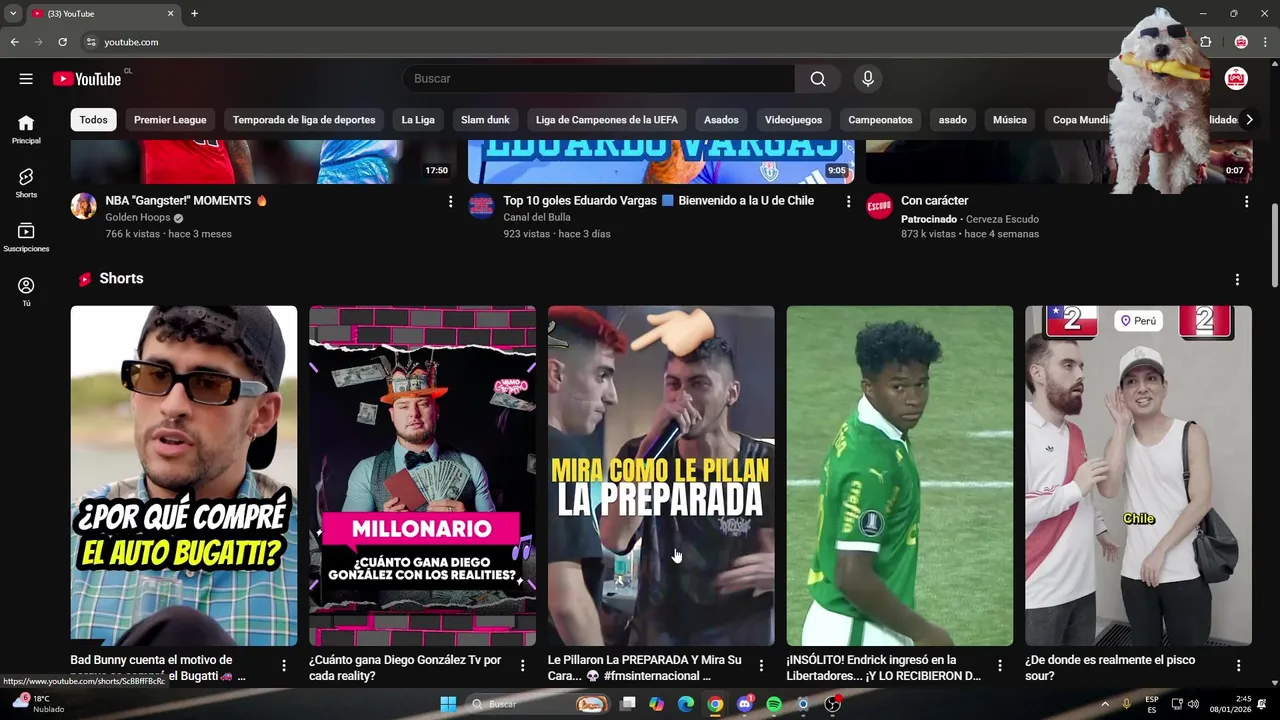1280x720 pixels.
Task: Select the Videojuegos chip
Action: (x=793, y=120)
